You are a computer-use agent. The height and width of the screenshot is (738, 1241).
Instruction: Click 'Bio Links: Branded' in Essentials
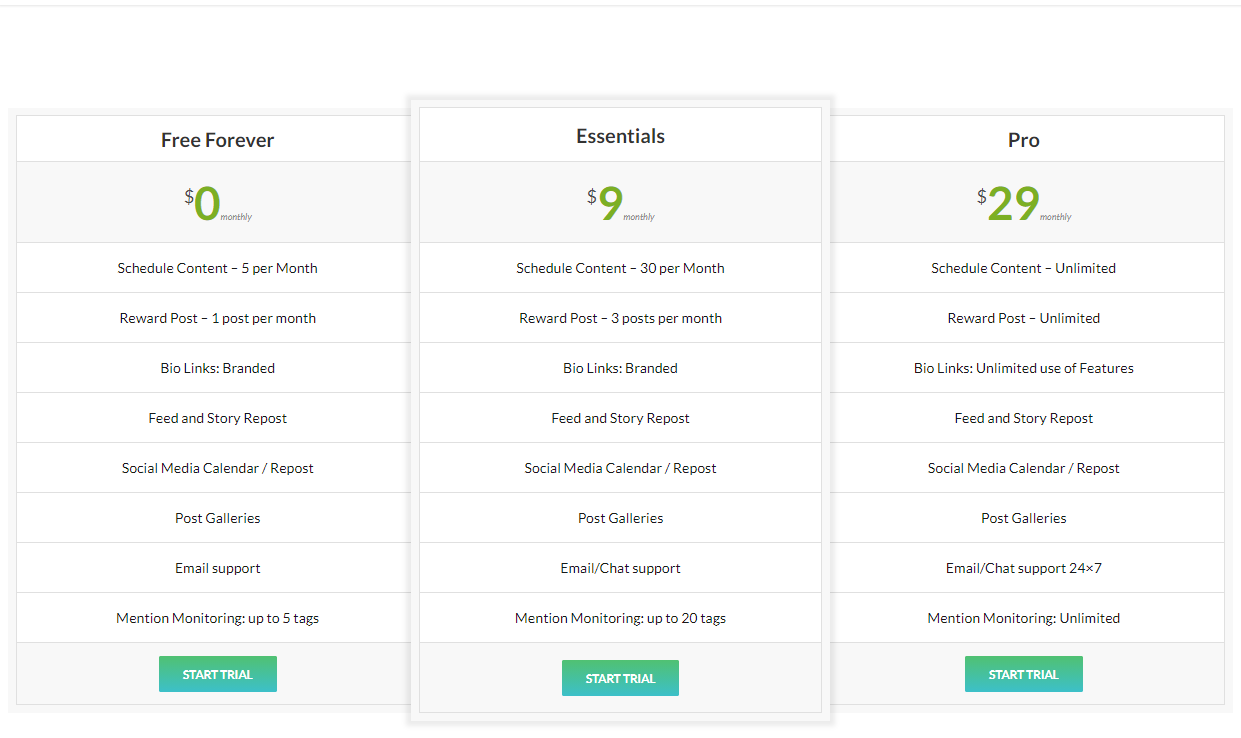pos(620,368)
